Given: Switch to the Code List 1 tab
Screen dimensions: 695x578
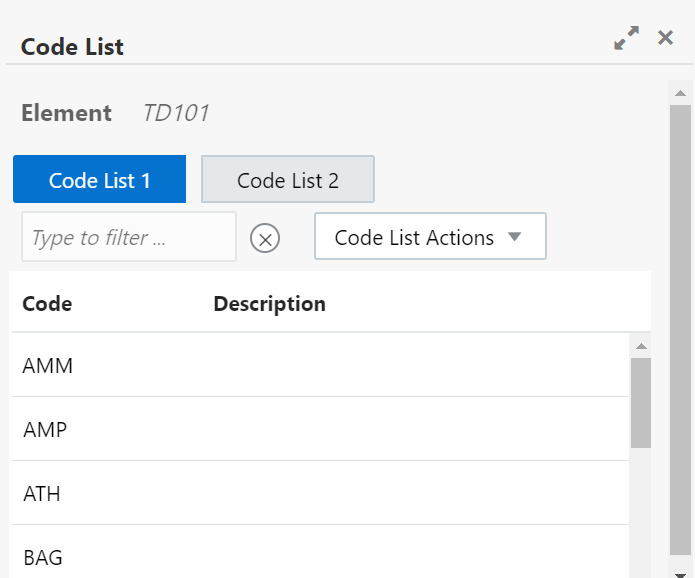Looking at the screenshot, I should coord(99,180).
